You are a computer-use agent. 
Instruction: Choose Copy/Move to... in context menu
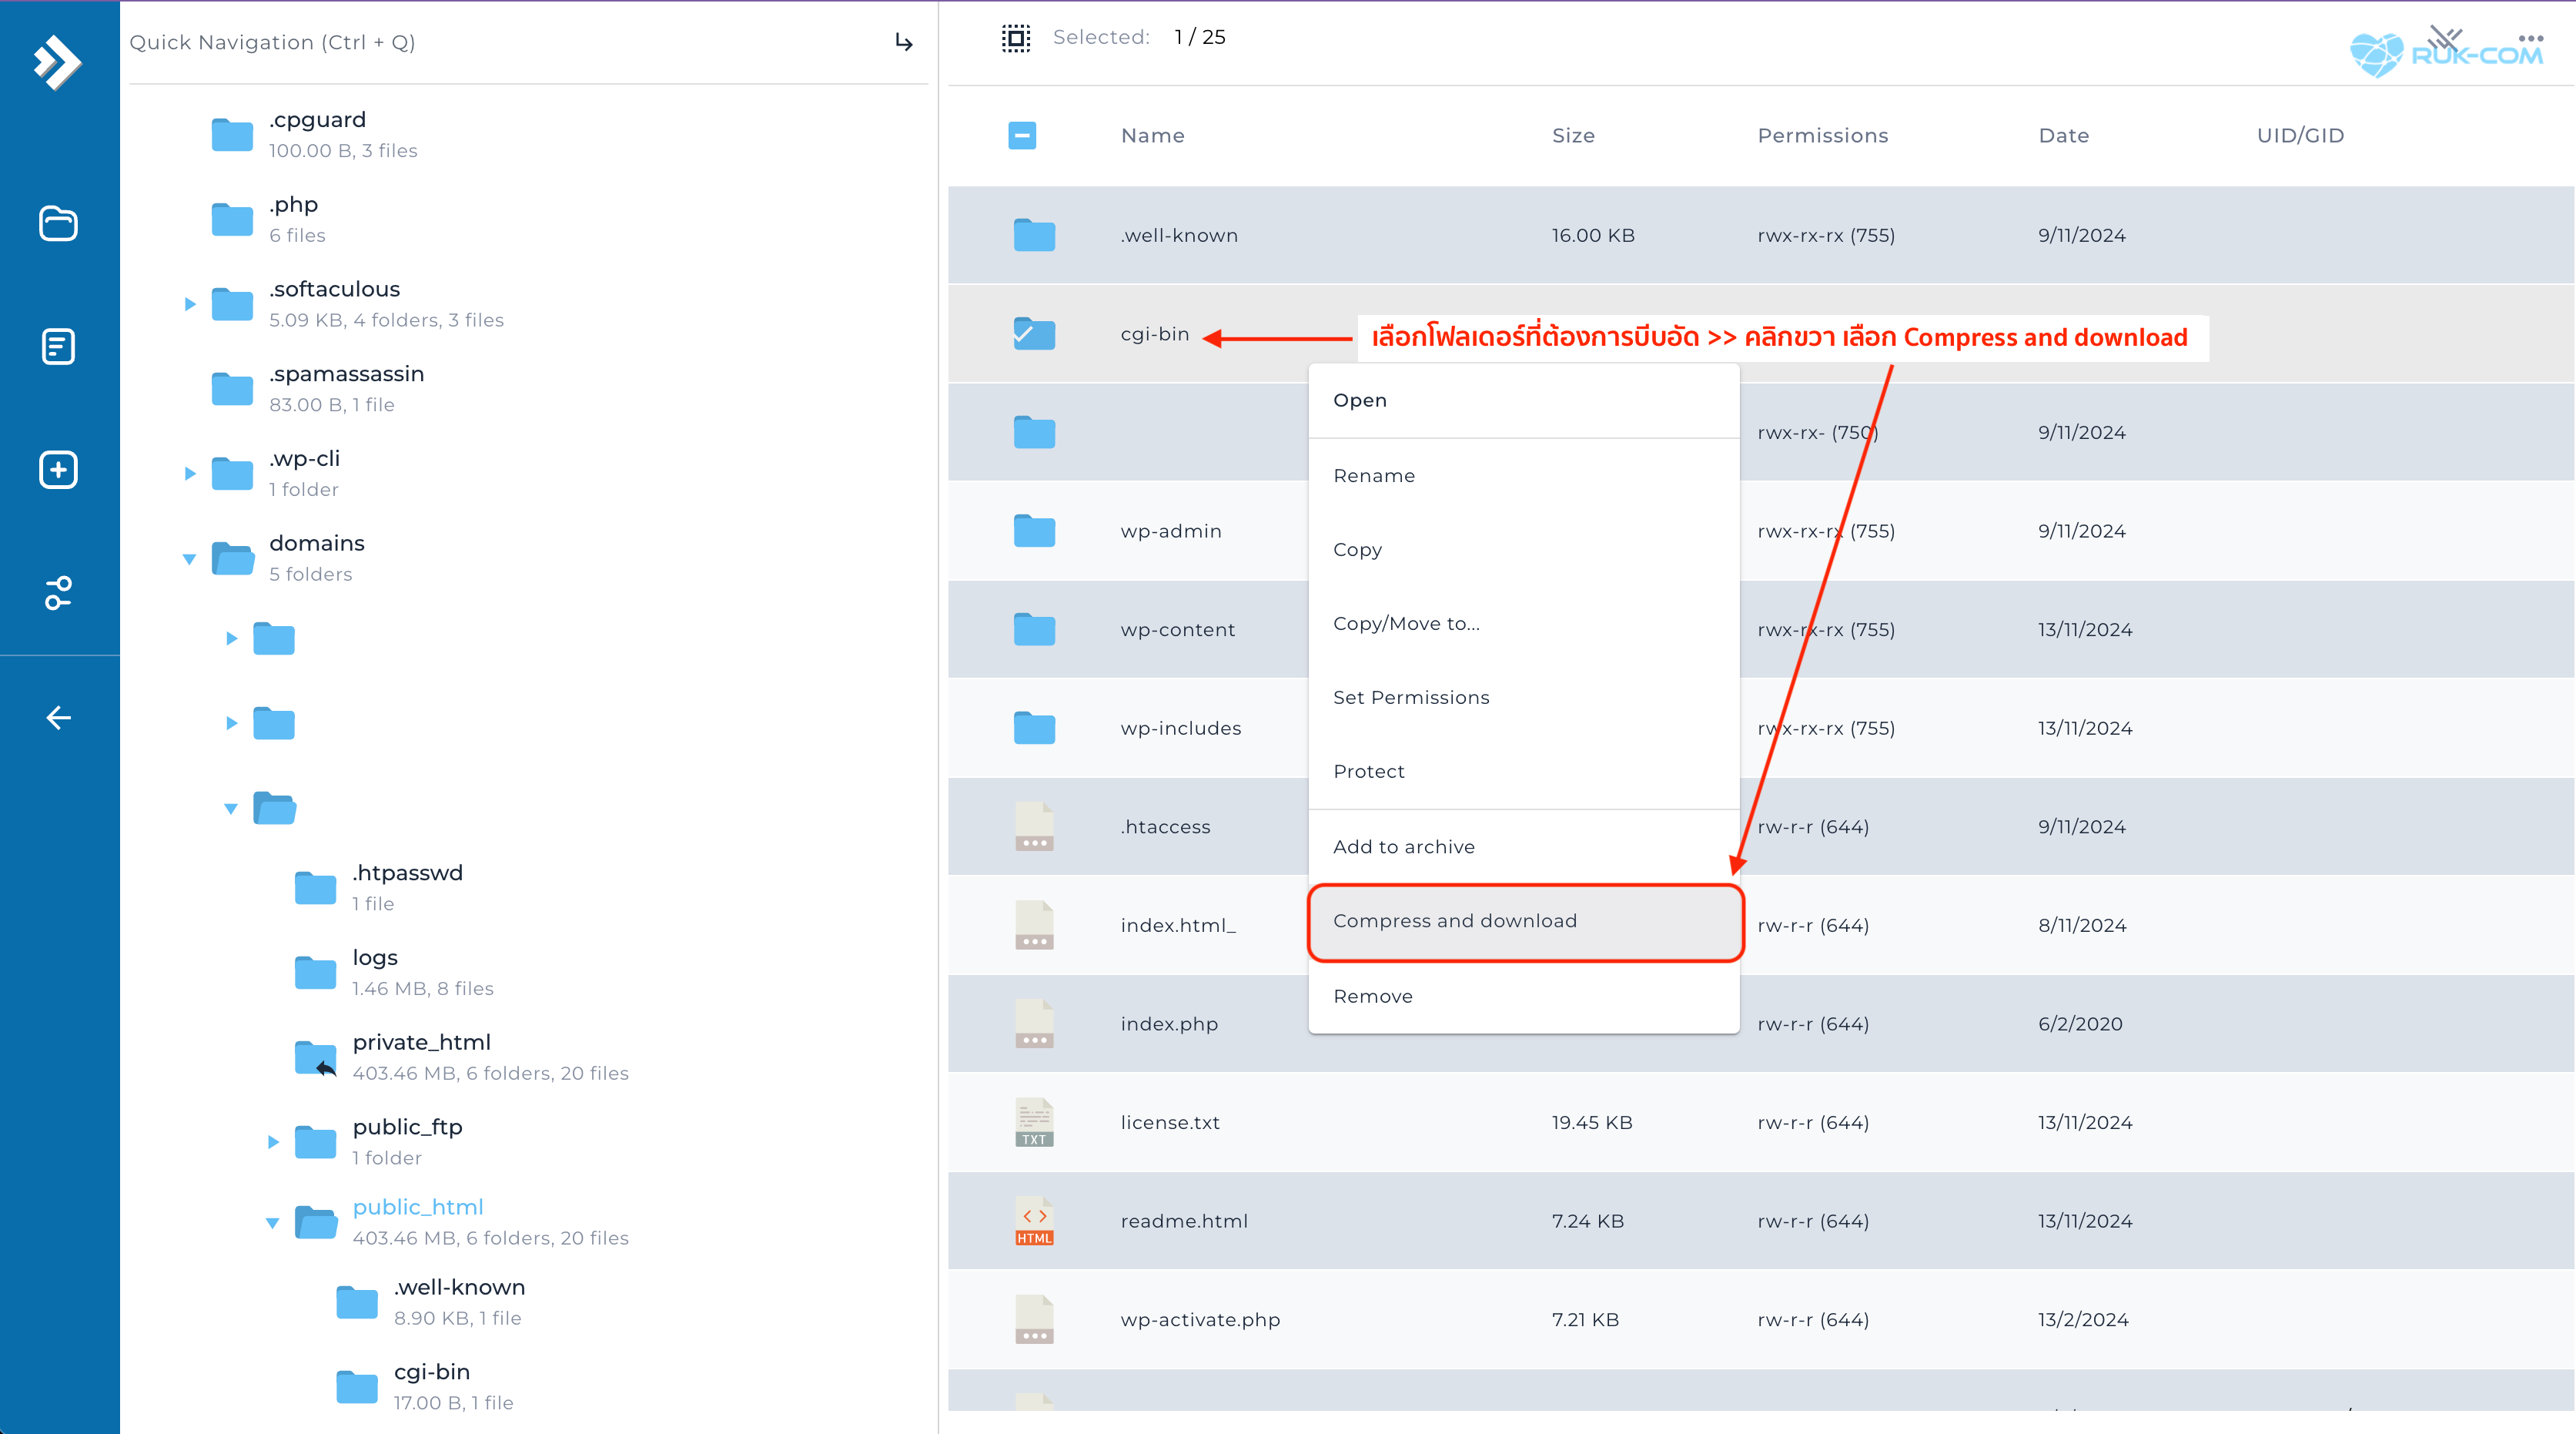pos(1524,623)
